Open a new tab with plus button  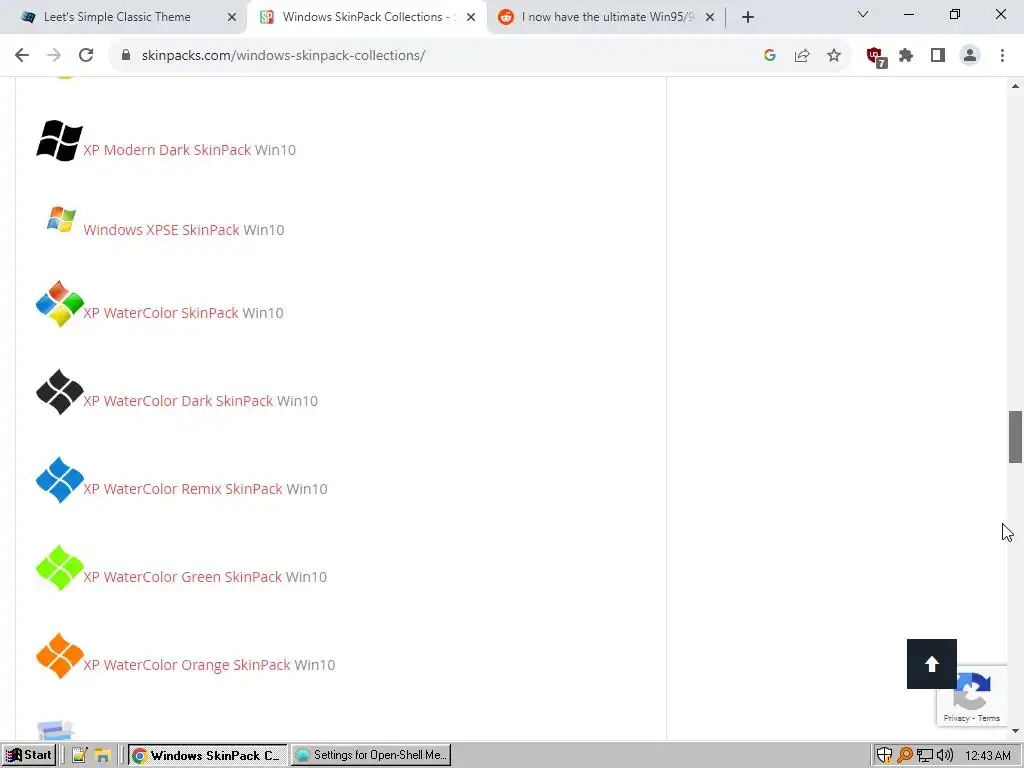tap(748, 17)
